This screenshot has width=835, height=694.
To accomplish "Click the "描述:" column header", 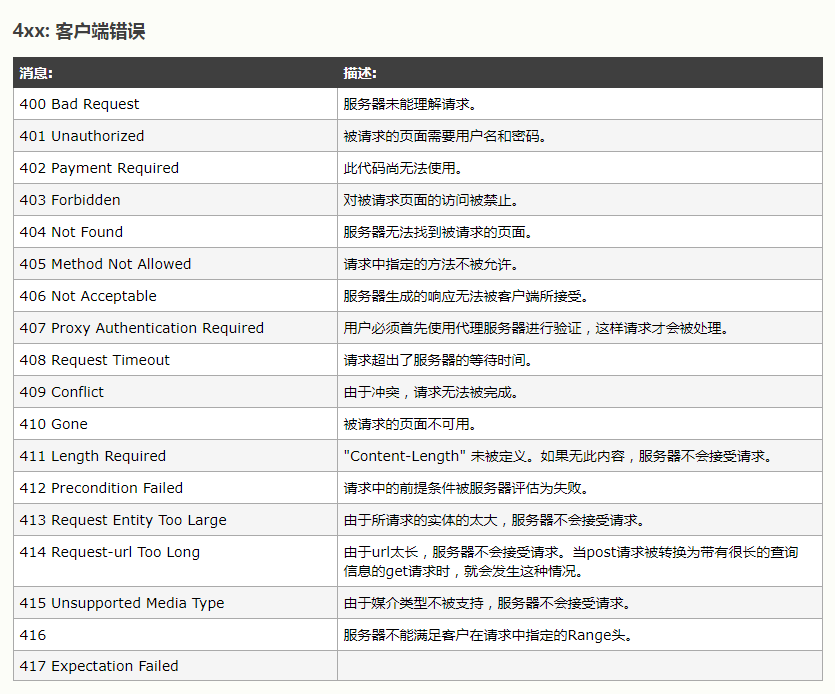I will pos(580,72).
